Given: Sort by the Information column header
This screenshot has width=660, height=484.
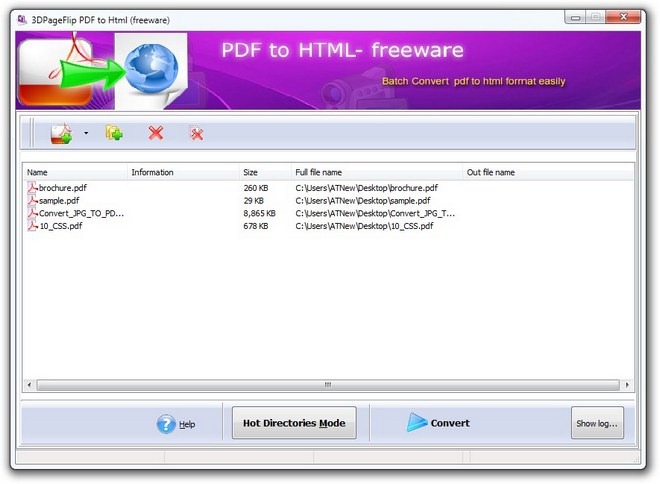Looking at the screenshot, I should click(x=183, y=172).
